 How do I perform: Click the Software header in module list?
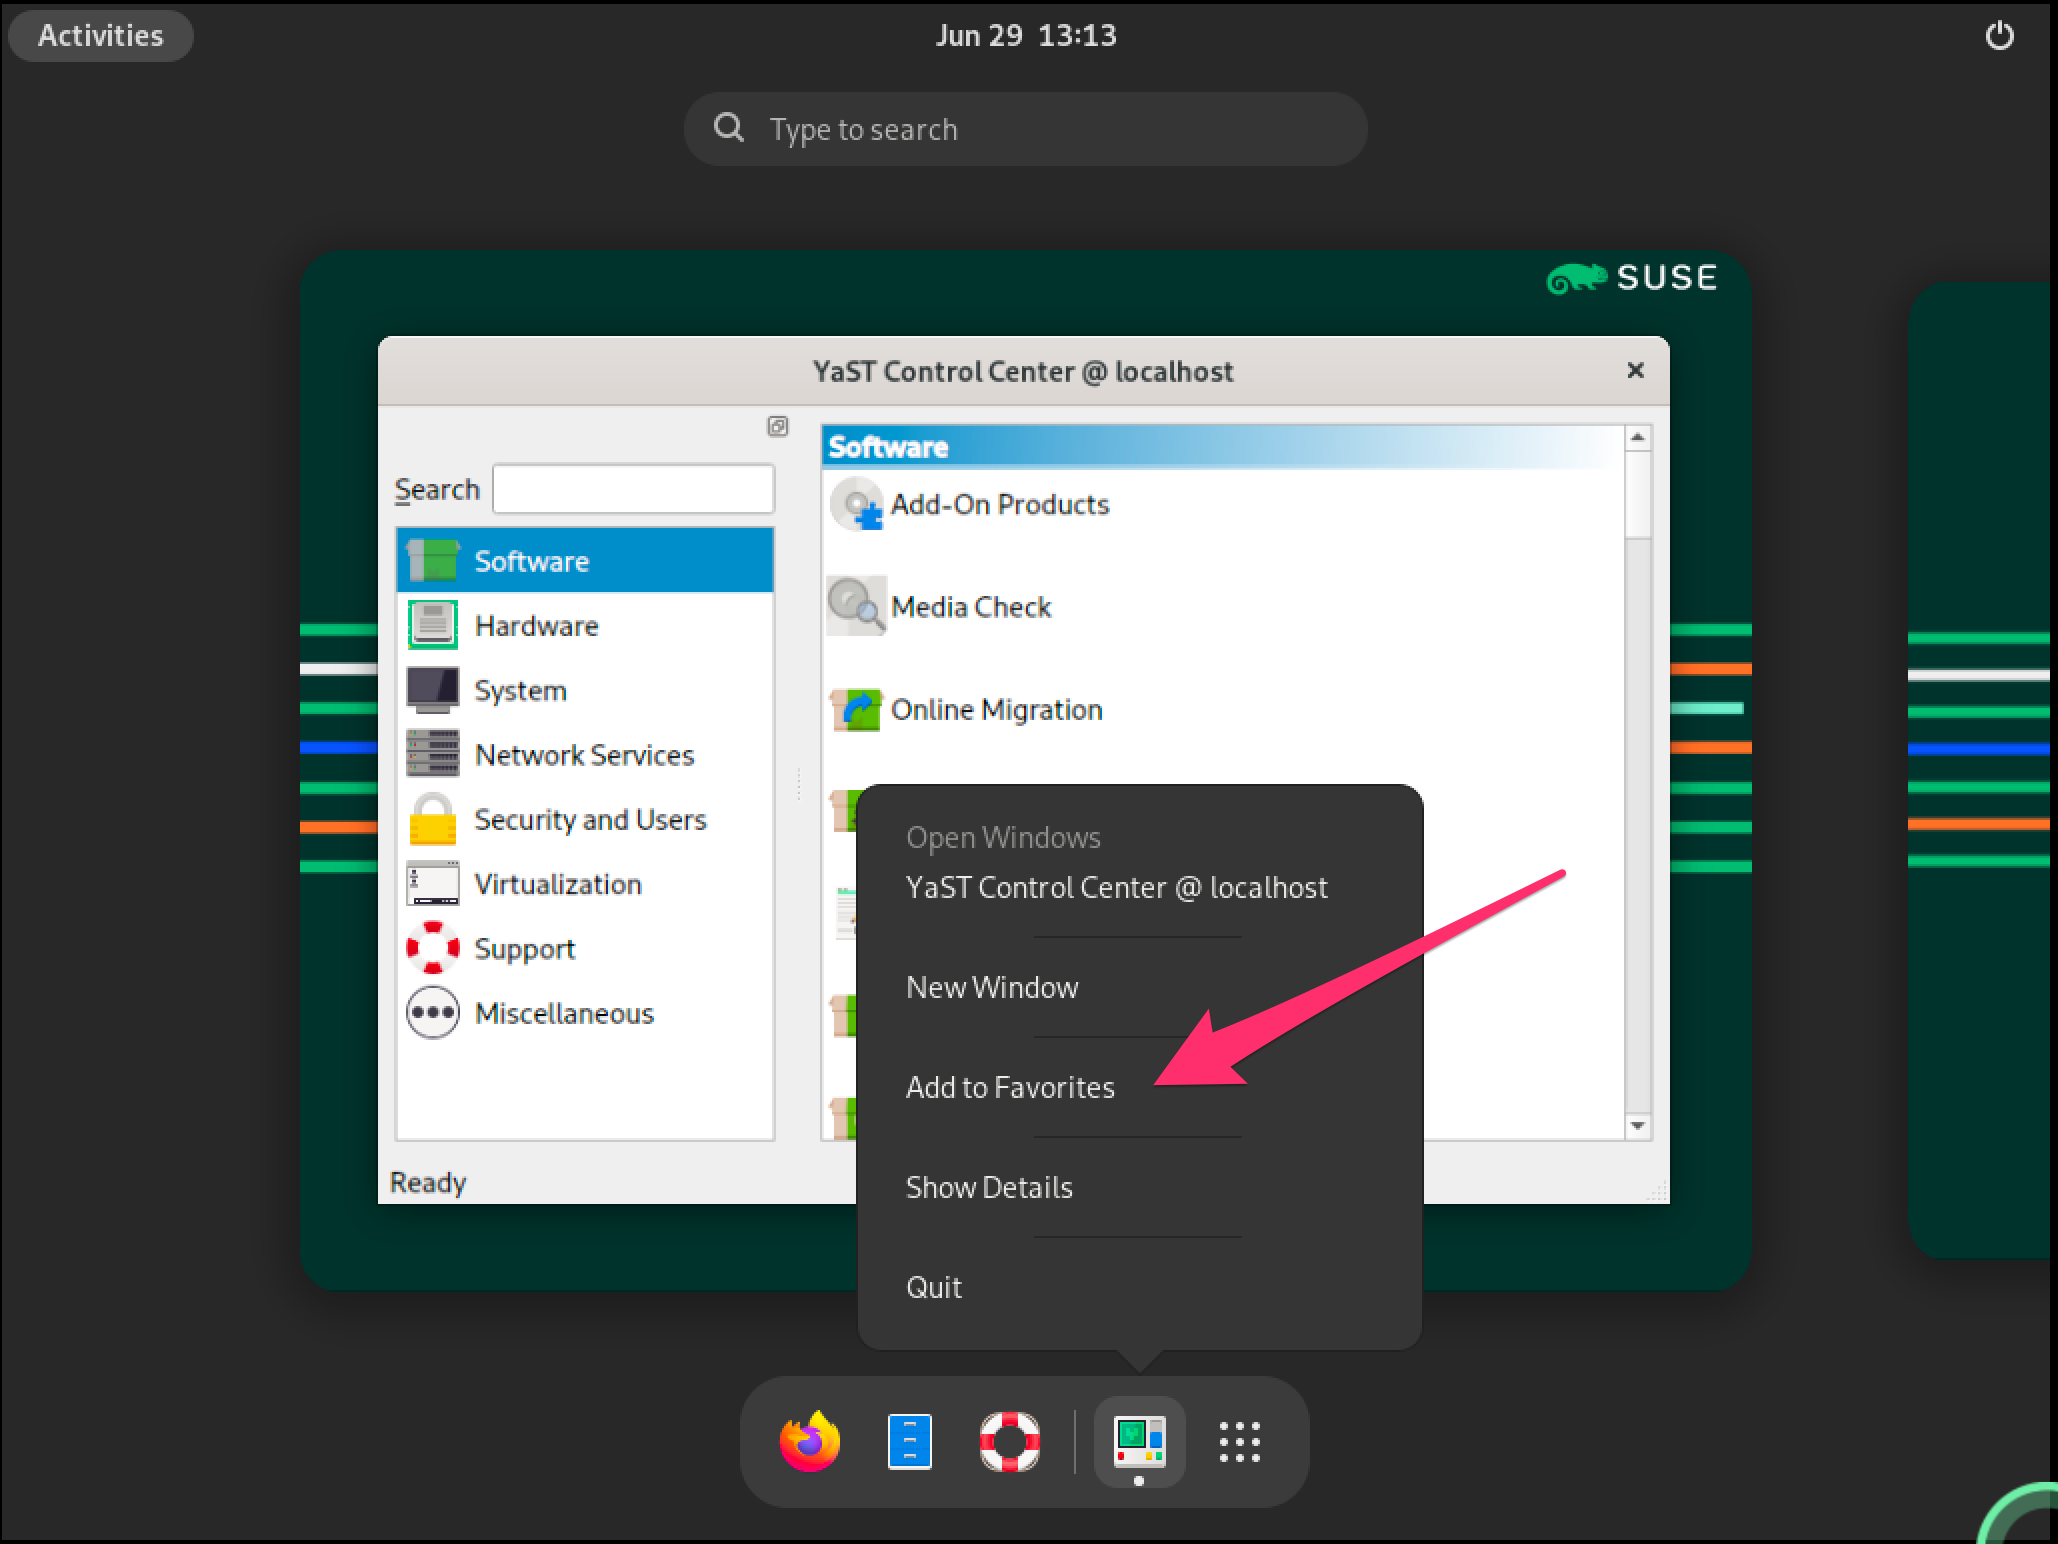[x=1223, y=446]
